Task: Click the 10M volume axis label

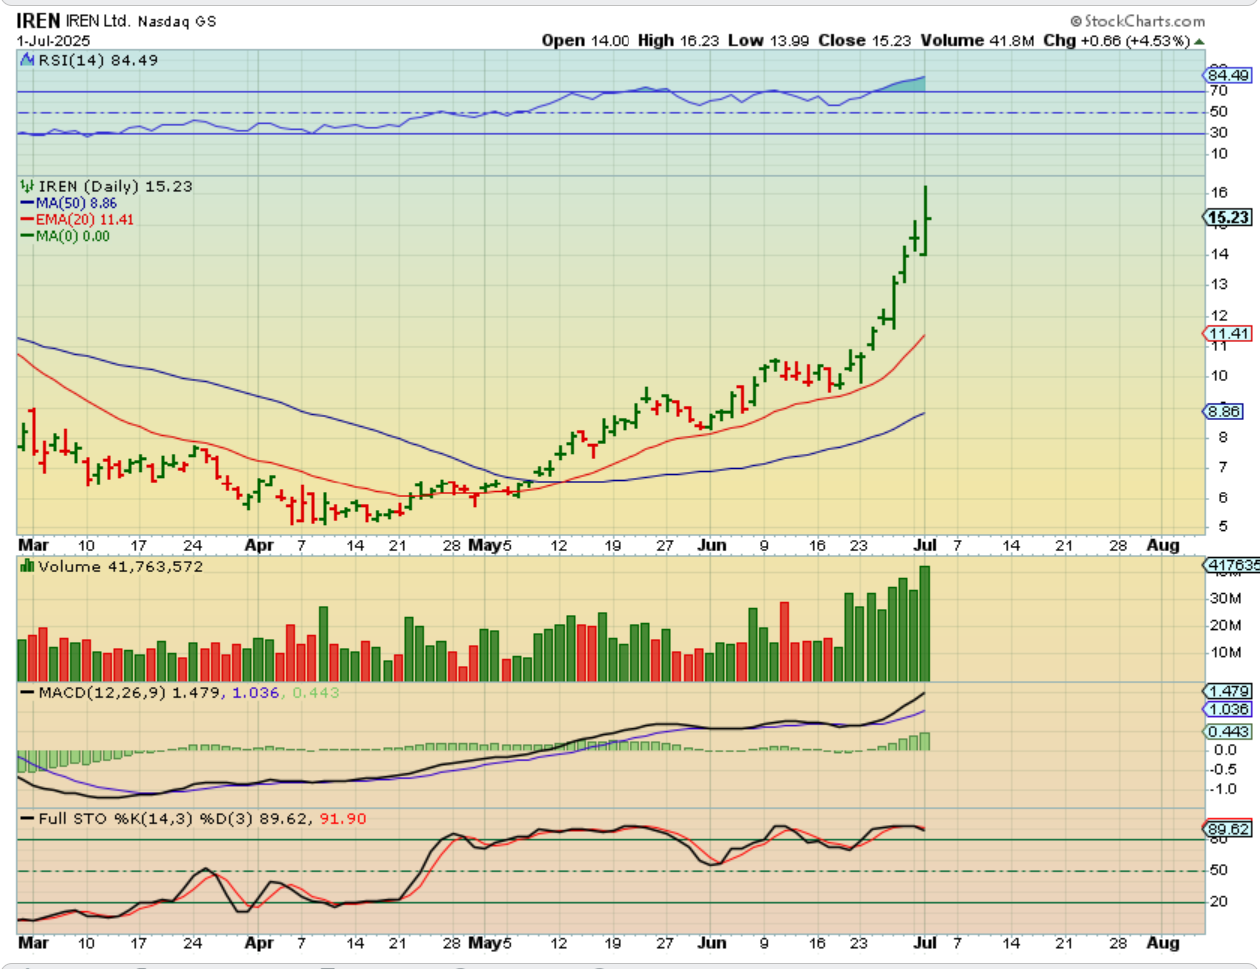Action: [x=1225, y=652]
